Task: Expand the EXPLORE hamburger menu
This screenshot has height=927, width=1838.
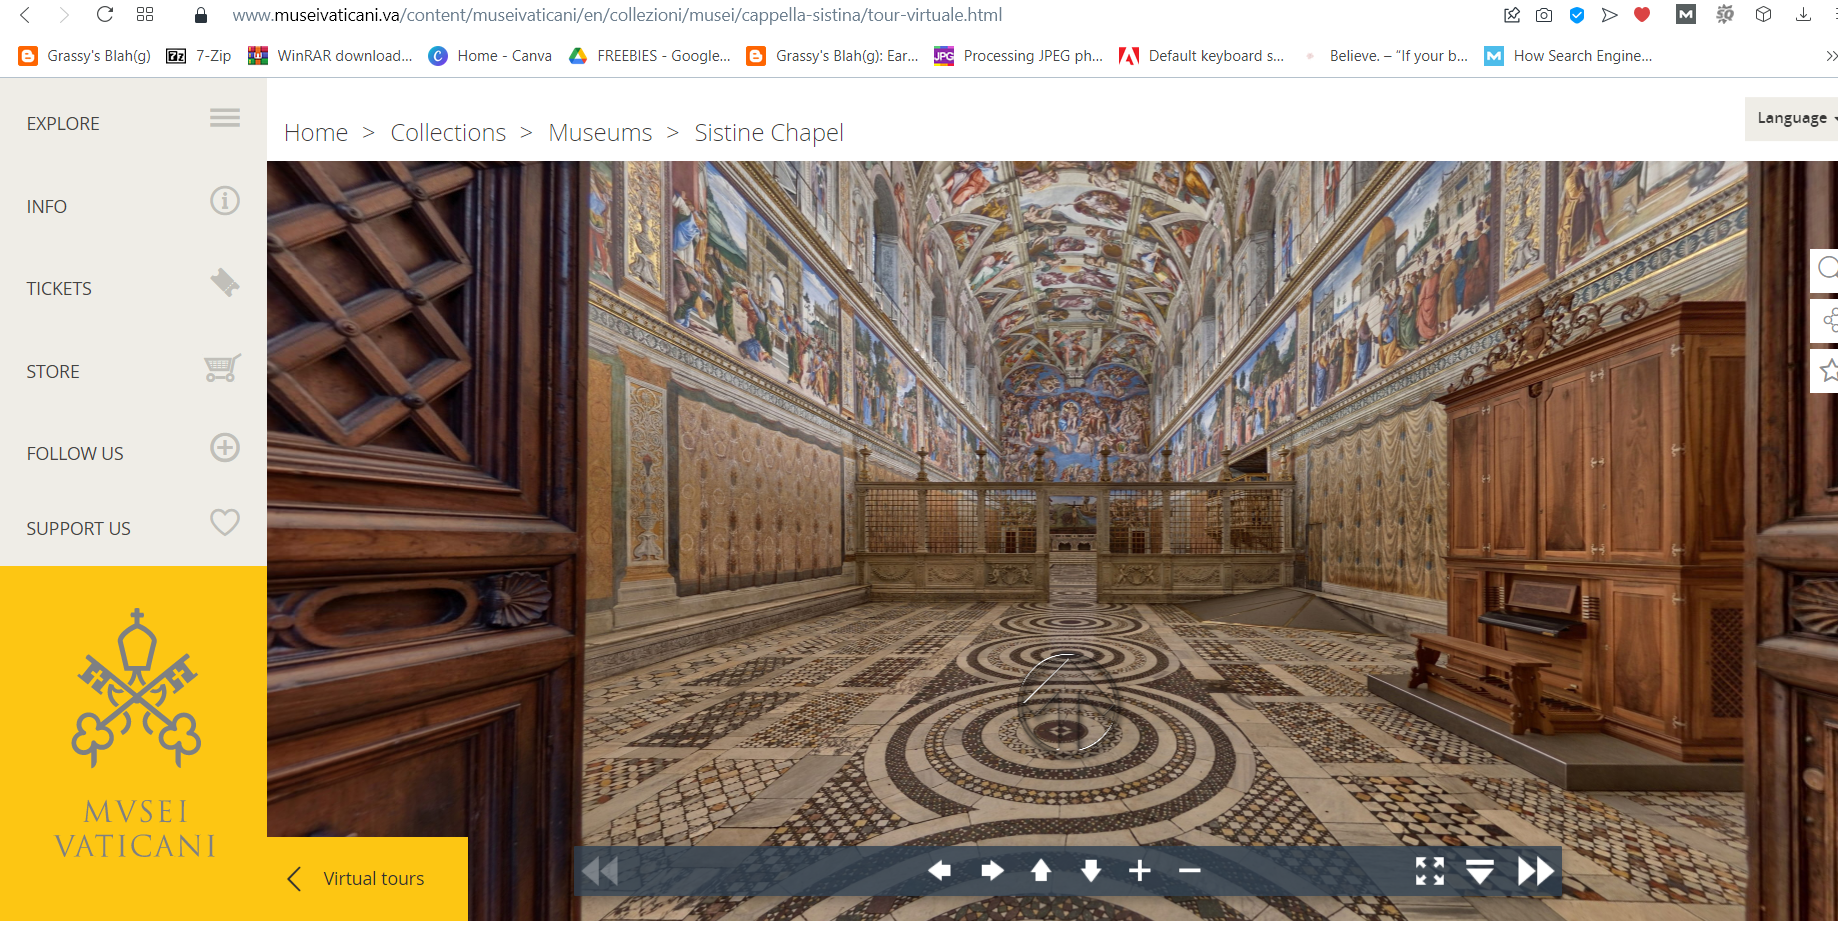Action: 224,119
